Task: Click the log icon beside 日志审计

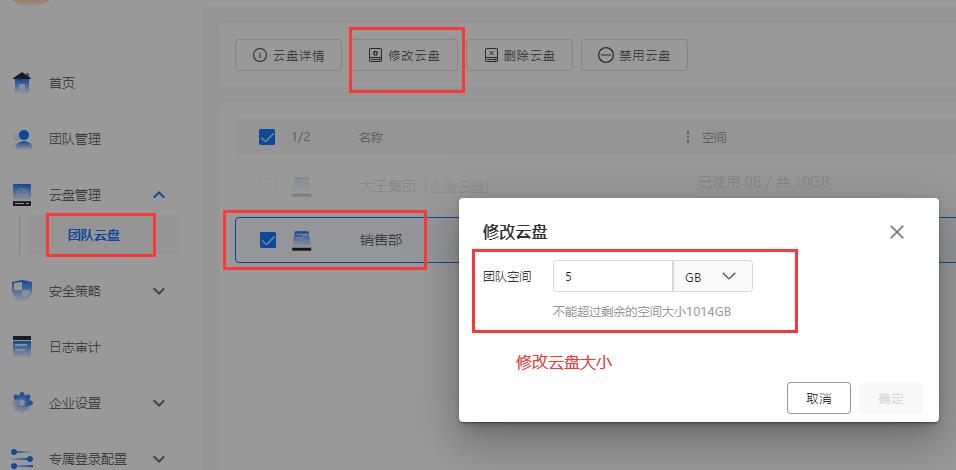Action: pos(22,347)
